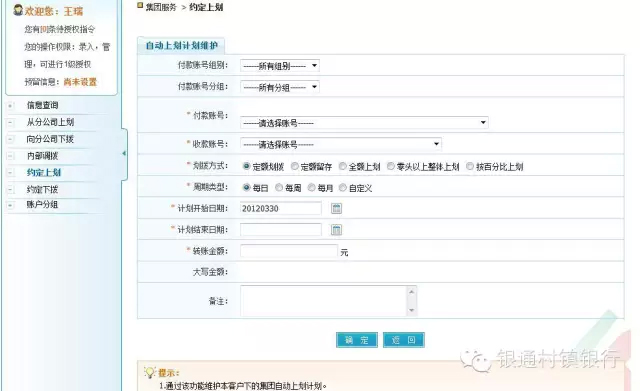Viewport: 640px width, 391px height.
Task: Click the 约定上划 breadcrumb text
Action: click(206, 7)
